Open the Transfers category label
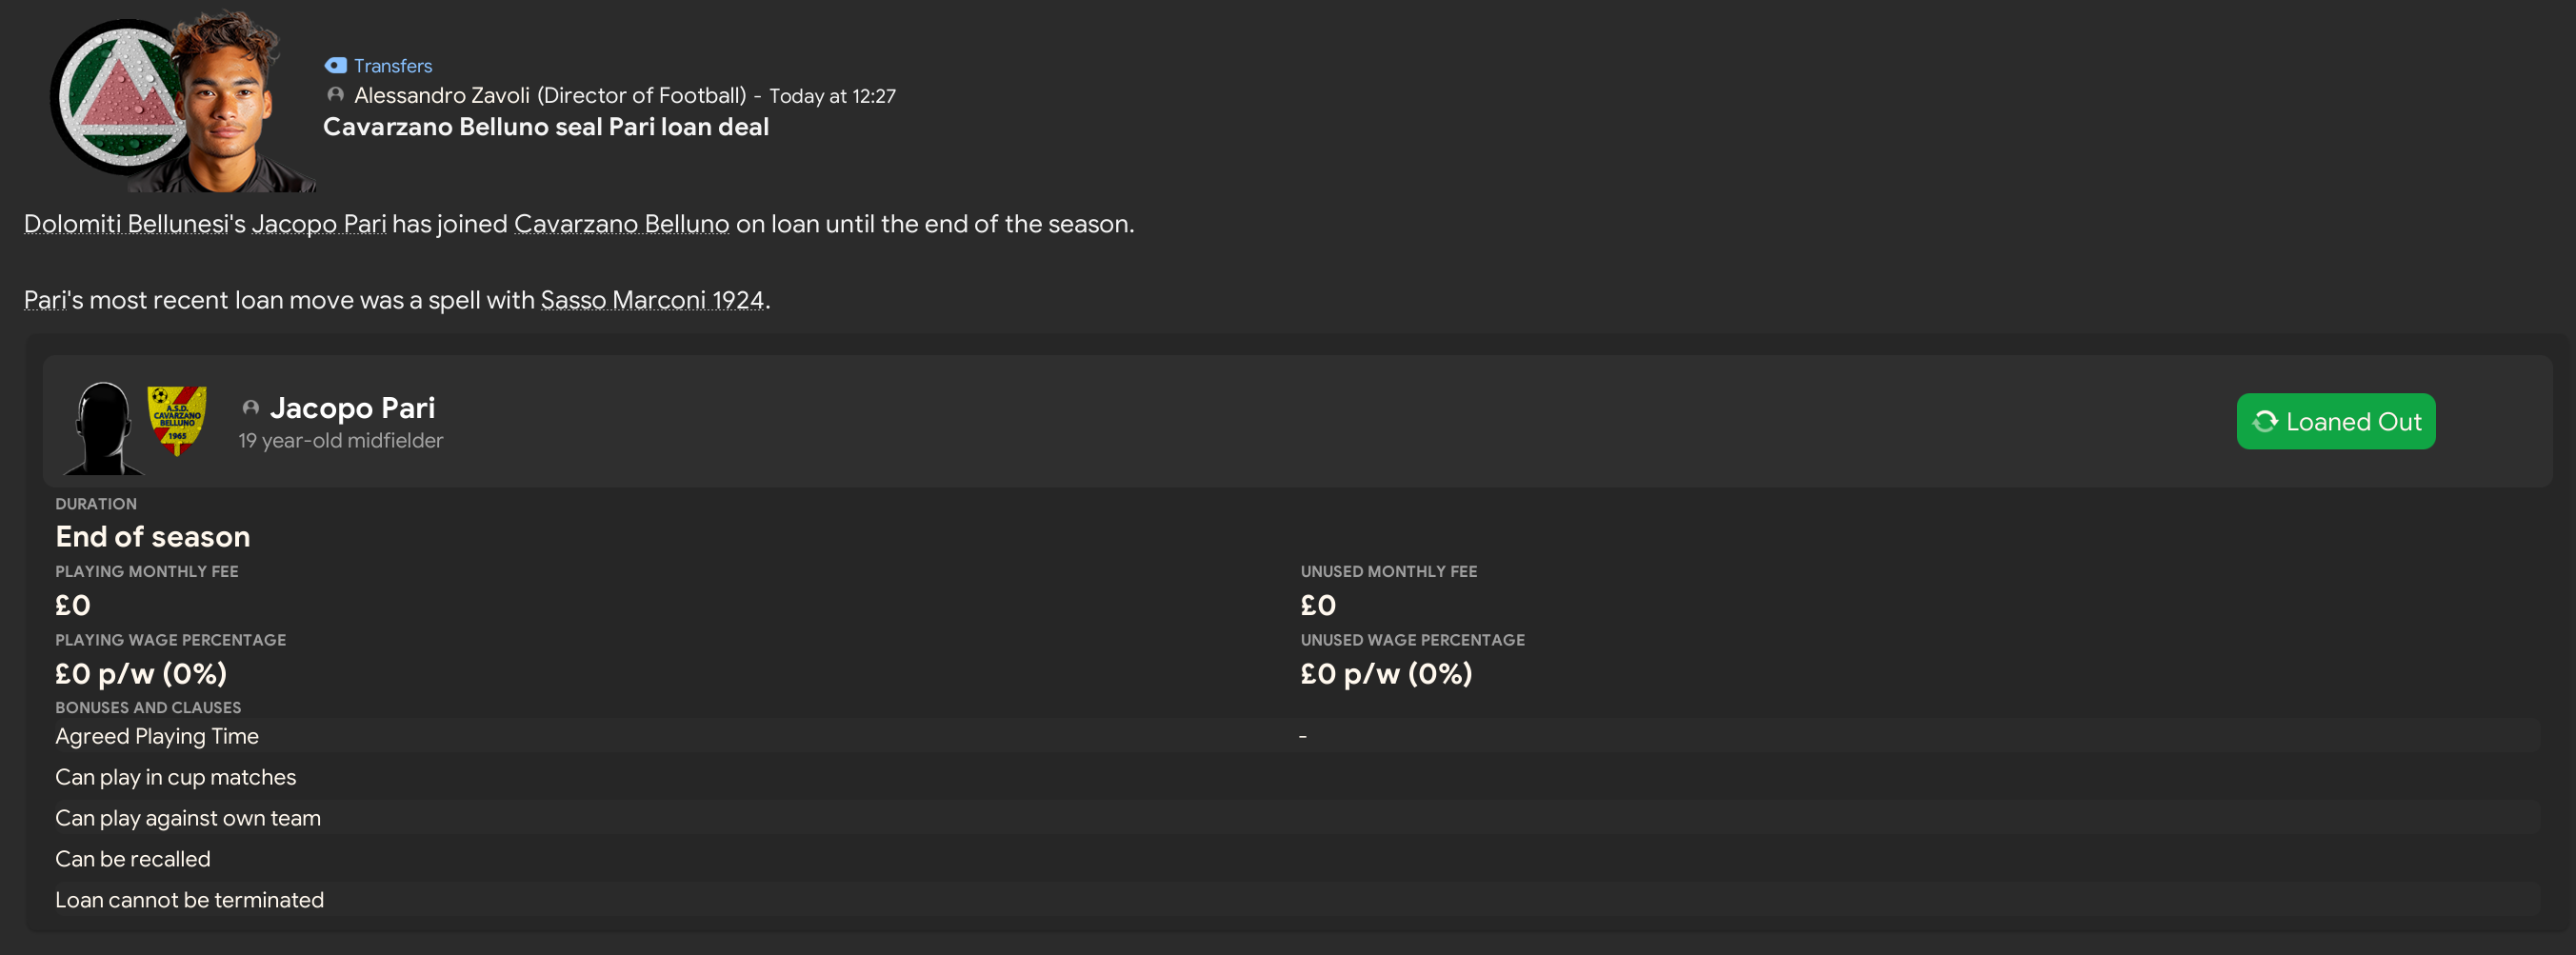Image resolution: width=2576 pixels, height=955 pixels. point(392,66)
